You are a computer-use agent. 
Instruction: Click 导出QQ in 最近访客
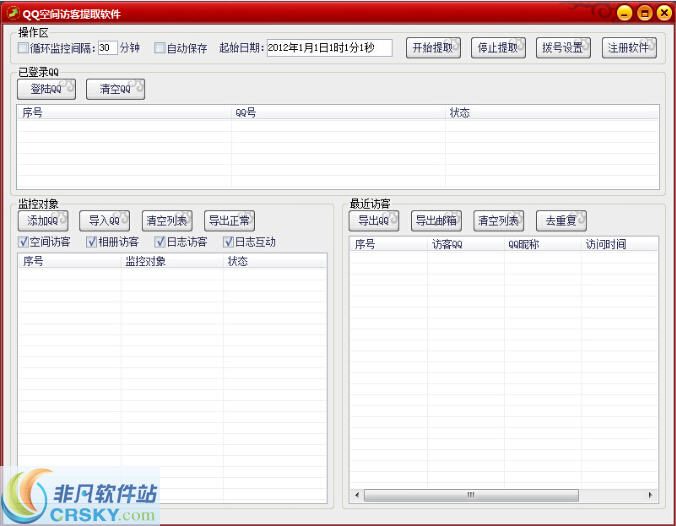point(374,221)
